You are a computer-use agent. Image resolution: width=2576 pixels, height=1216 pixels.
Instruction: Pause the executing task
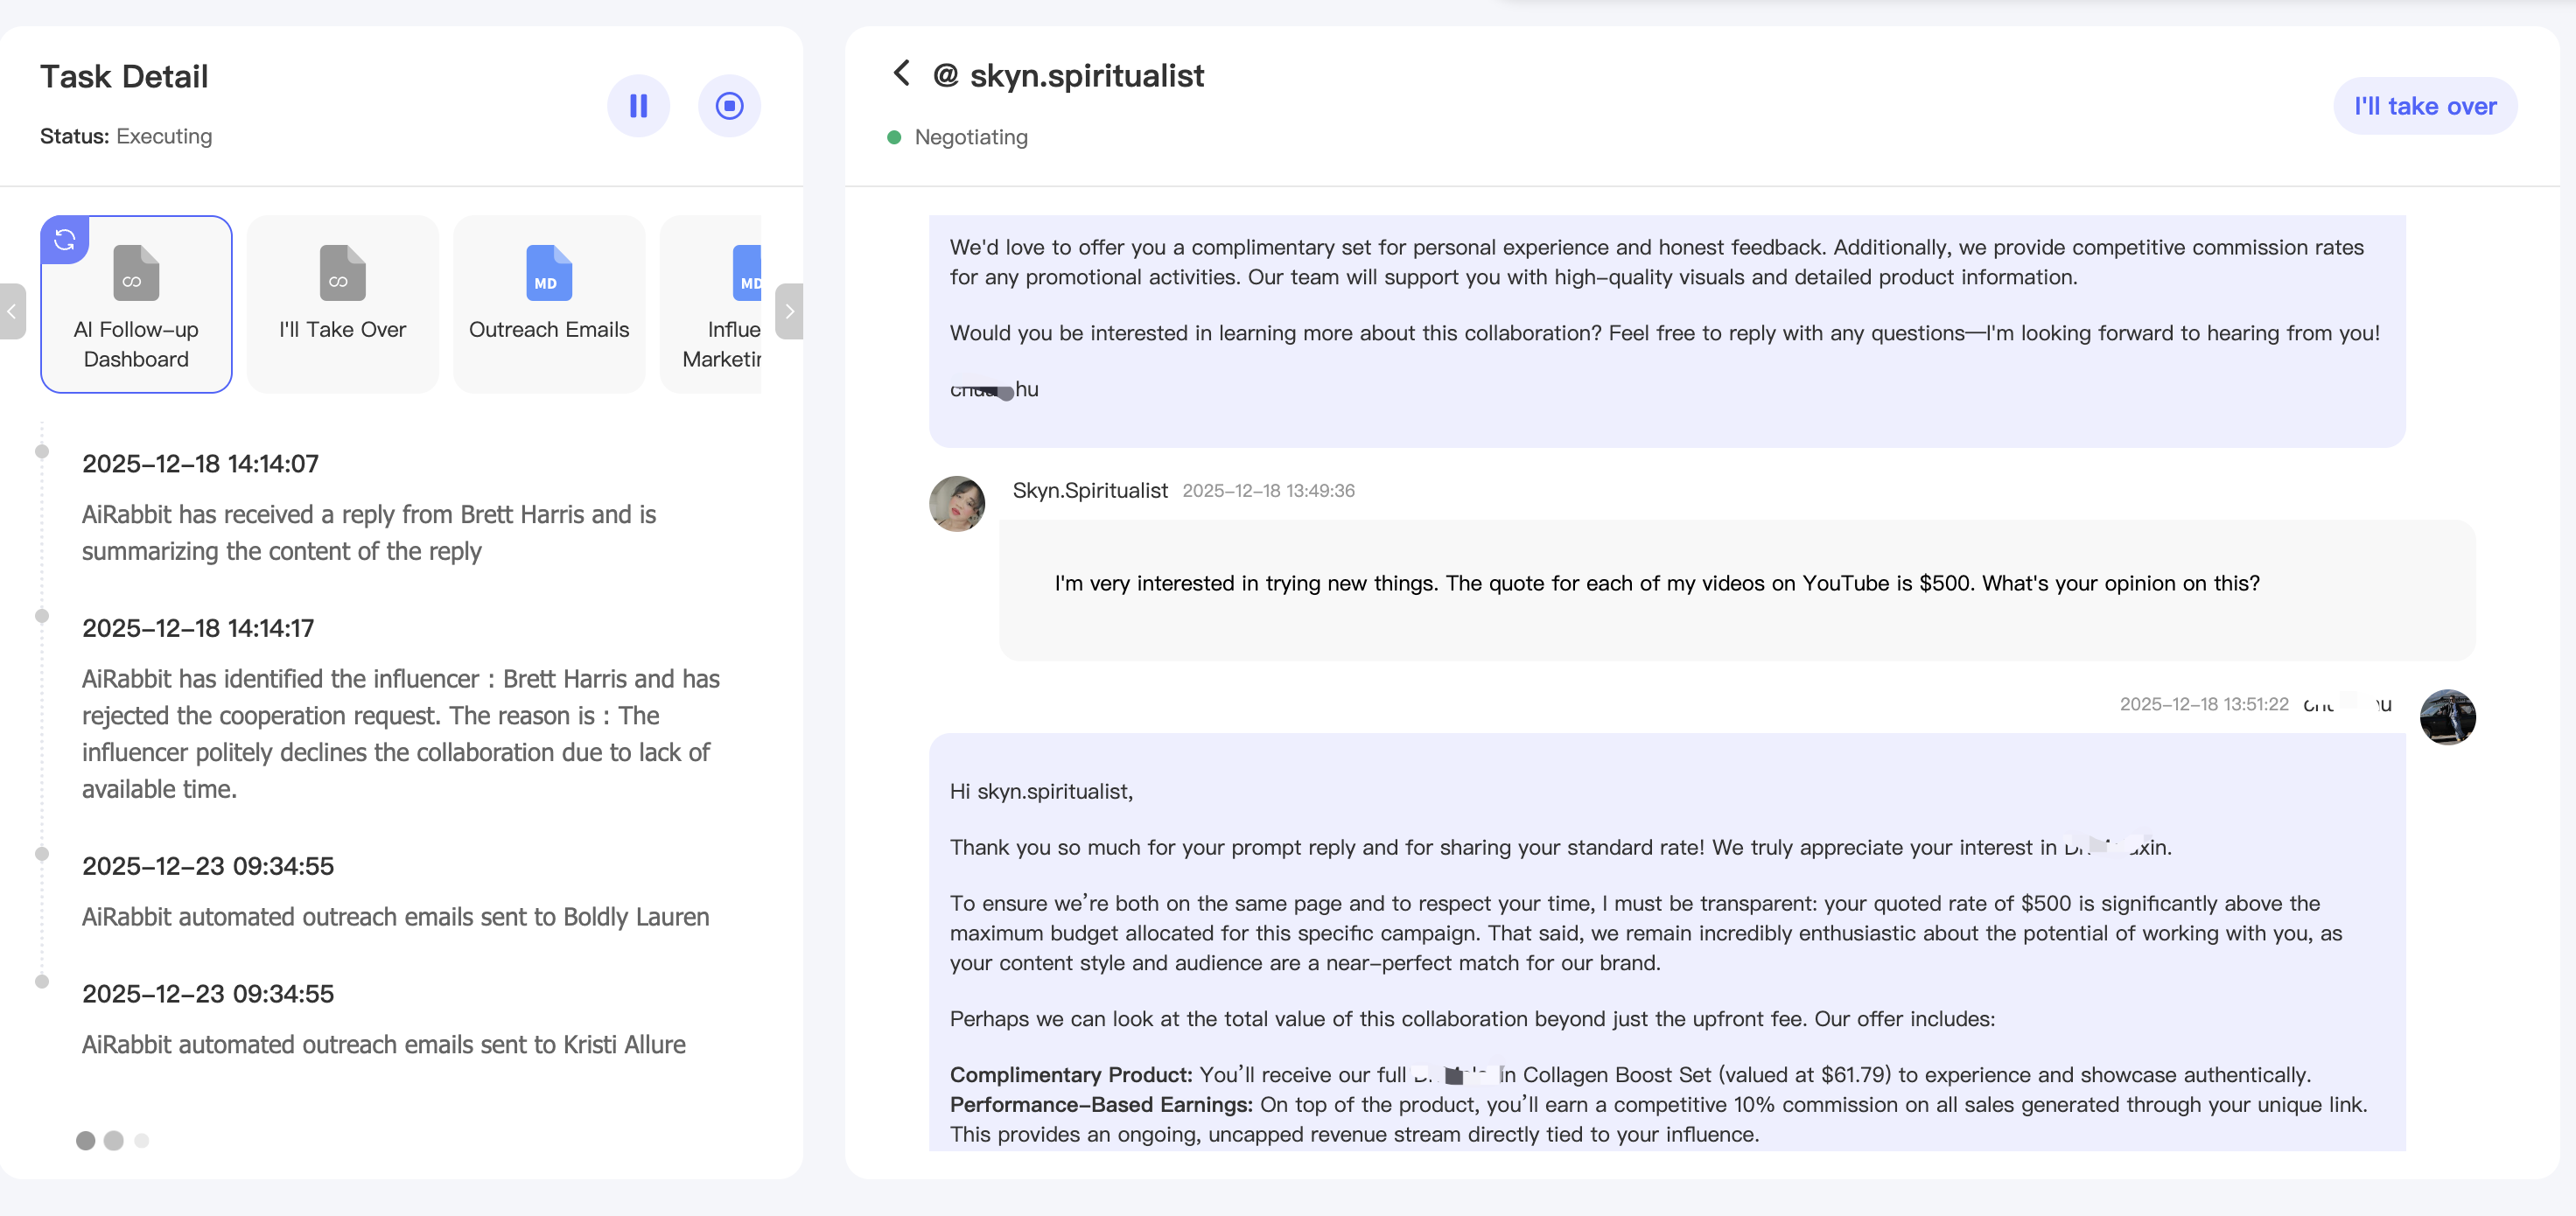click(638, 106)
